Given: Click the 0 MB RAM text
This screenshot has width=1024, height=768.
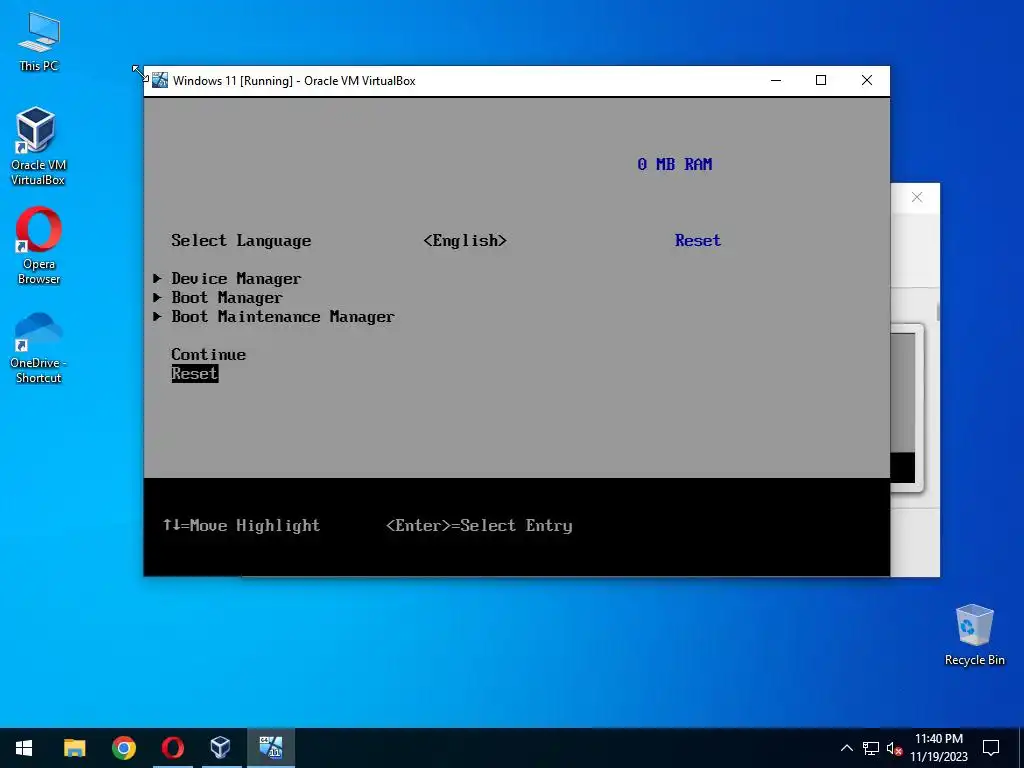Looking at the screenshot, I should point(675,165).
